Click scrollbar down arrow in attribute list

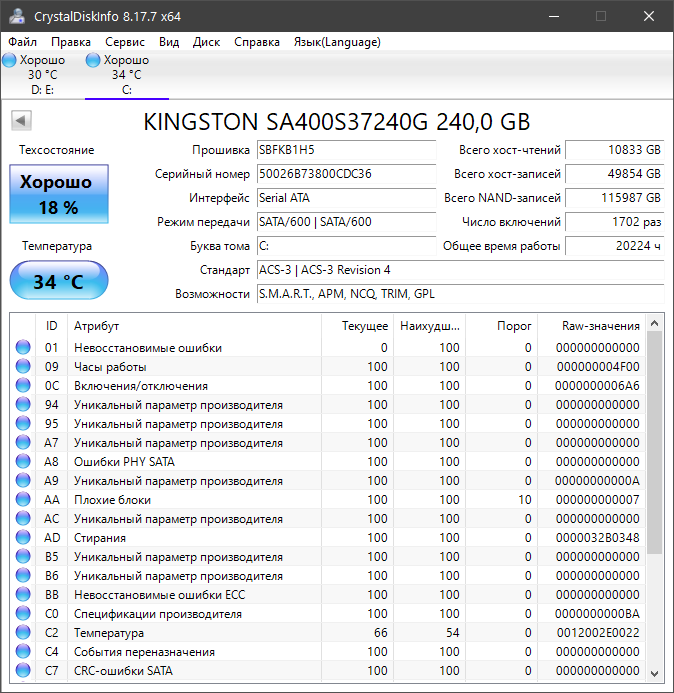(x=655, y=672)
